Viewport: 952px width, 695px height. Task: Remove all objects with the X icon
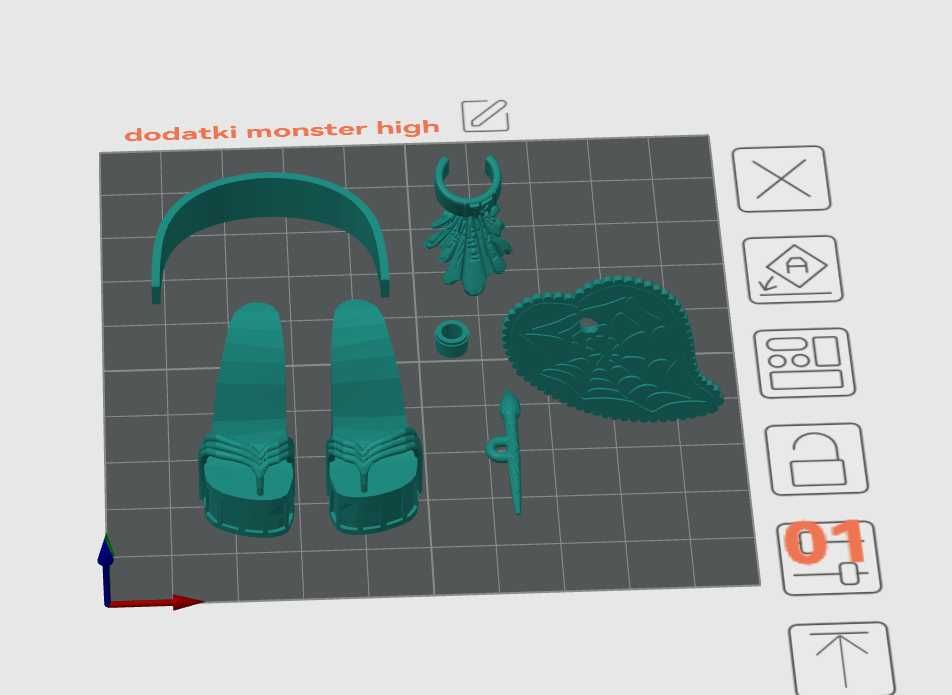tap(781, 178)
